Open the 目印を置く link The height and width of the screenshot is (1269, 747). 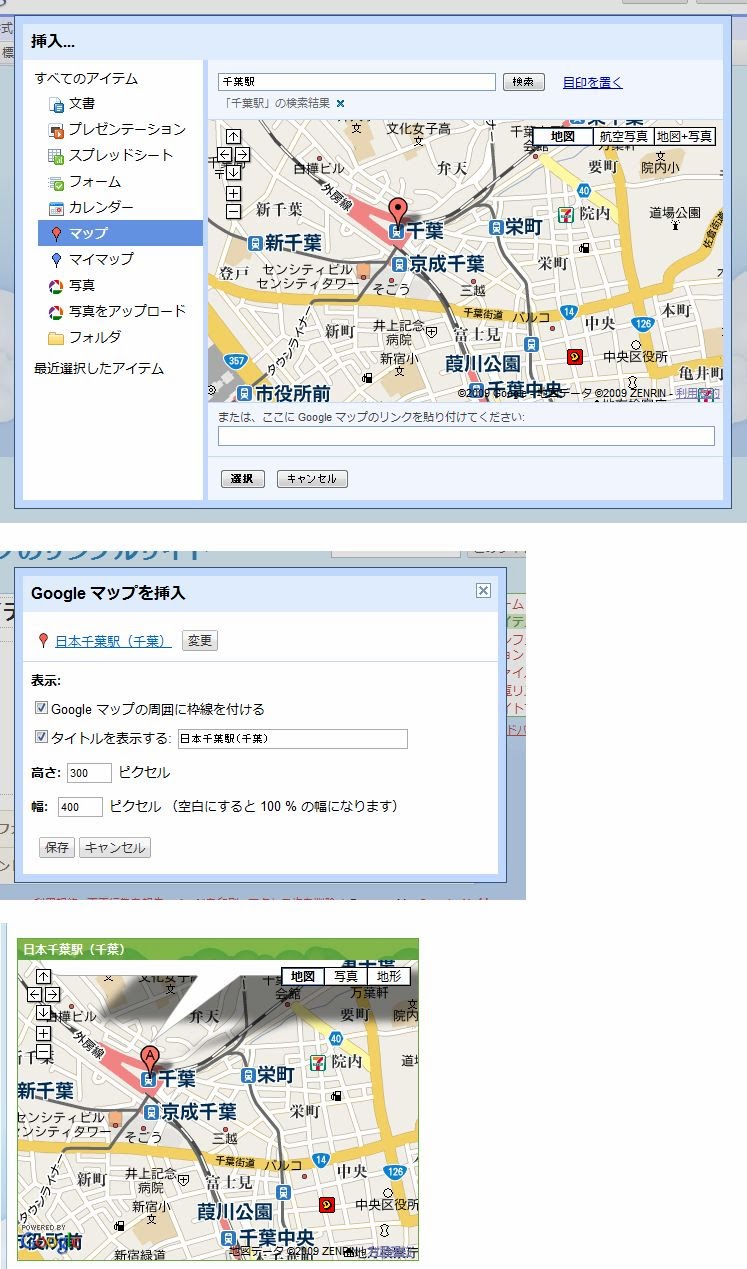click(x=592, y=82)
